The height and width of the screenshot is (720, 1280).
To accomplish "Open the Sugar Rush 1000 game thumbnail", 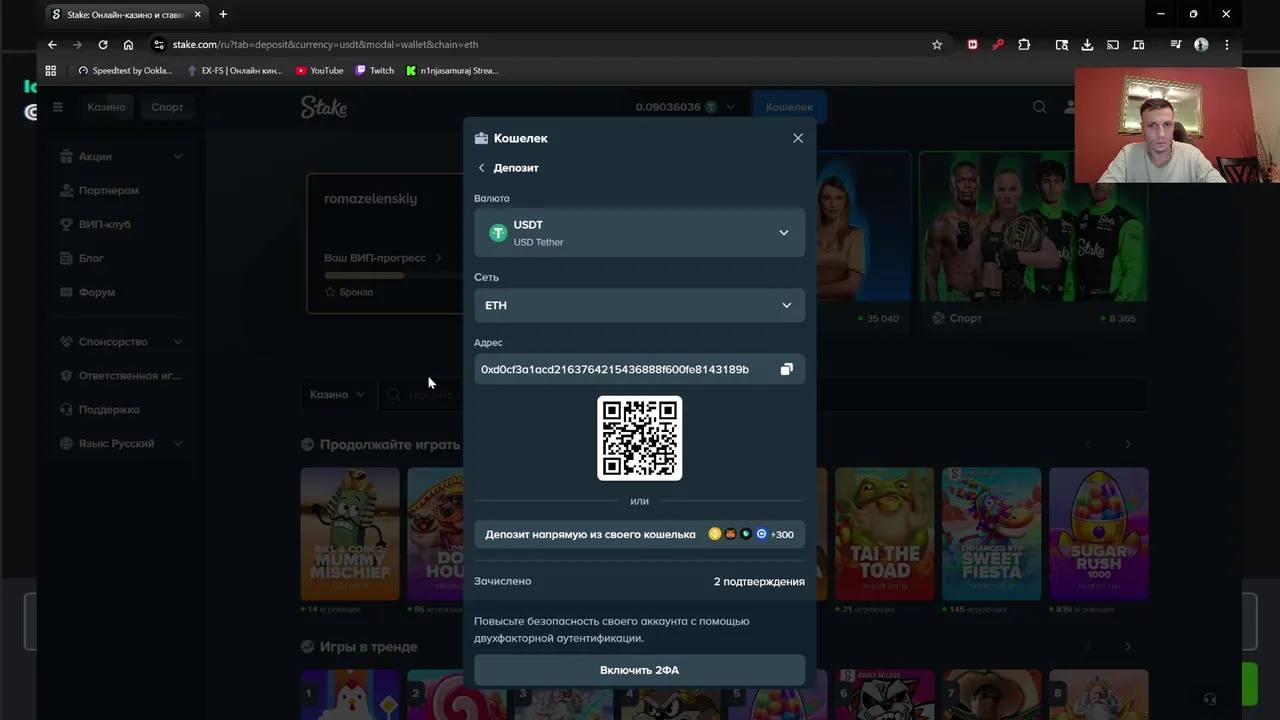I will [x=1099, y=534].
